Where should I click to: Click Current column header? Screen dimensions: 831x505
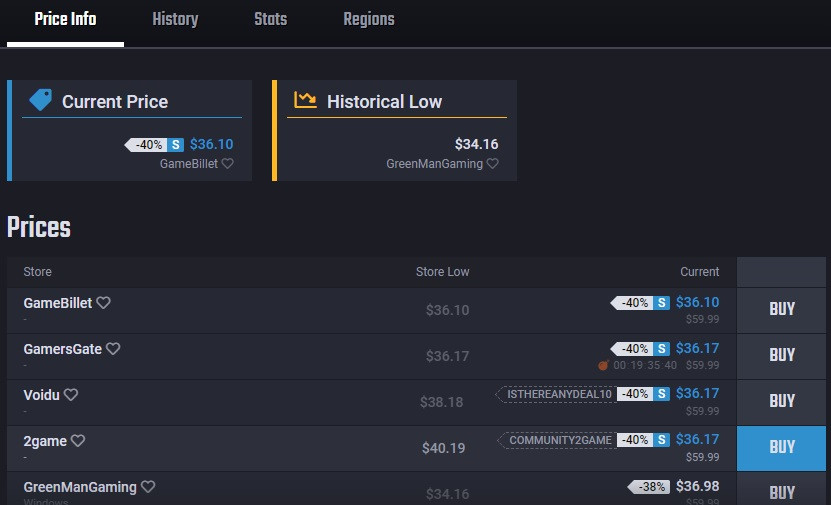click(x=700, y=272)
